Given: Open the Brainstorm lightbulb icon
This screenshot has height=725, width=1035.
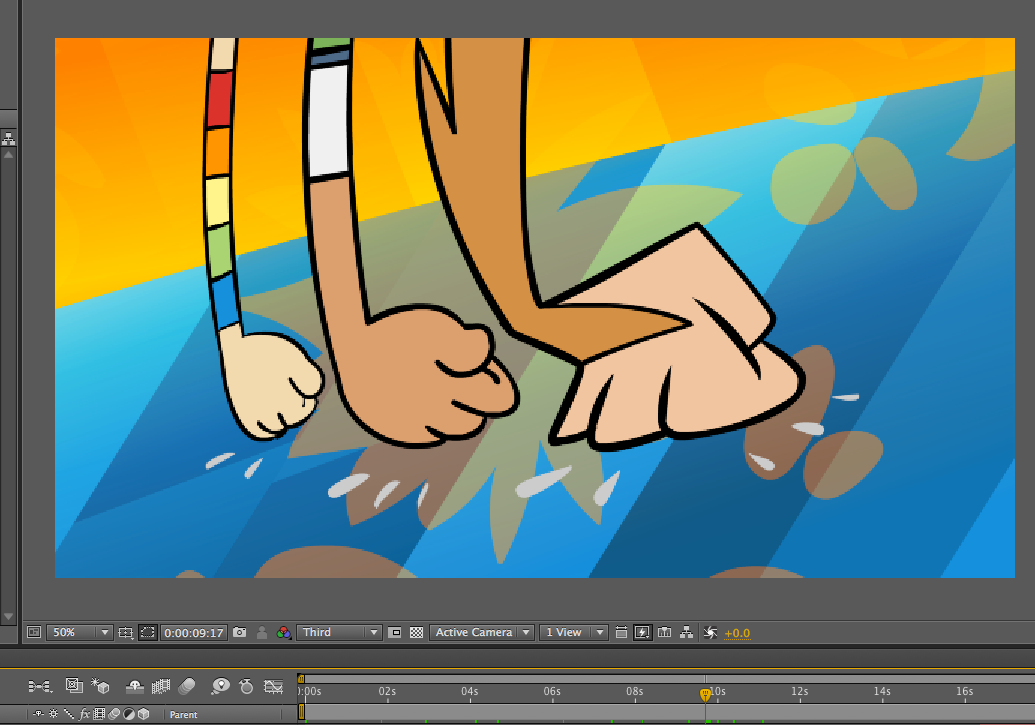Looking at the screenshot, I should 220,686.
